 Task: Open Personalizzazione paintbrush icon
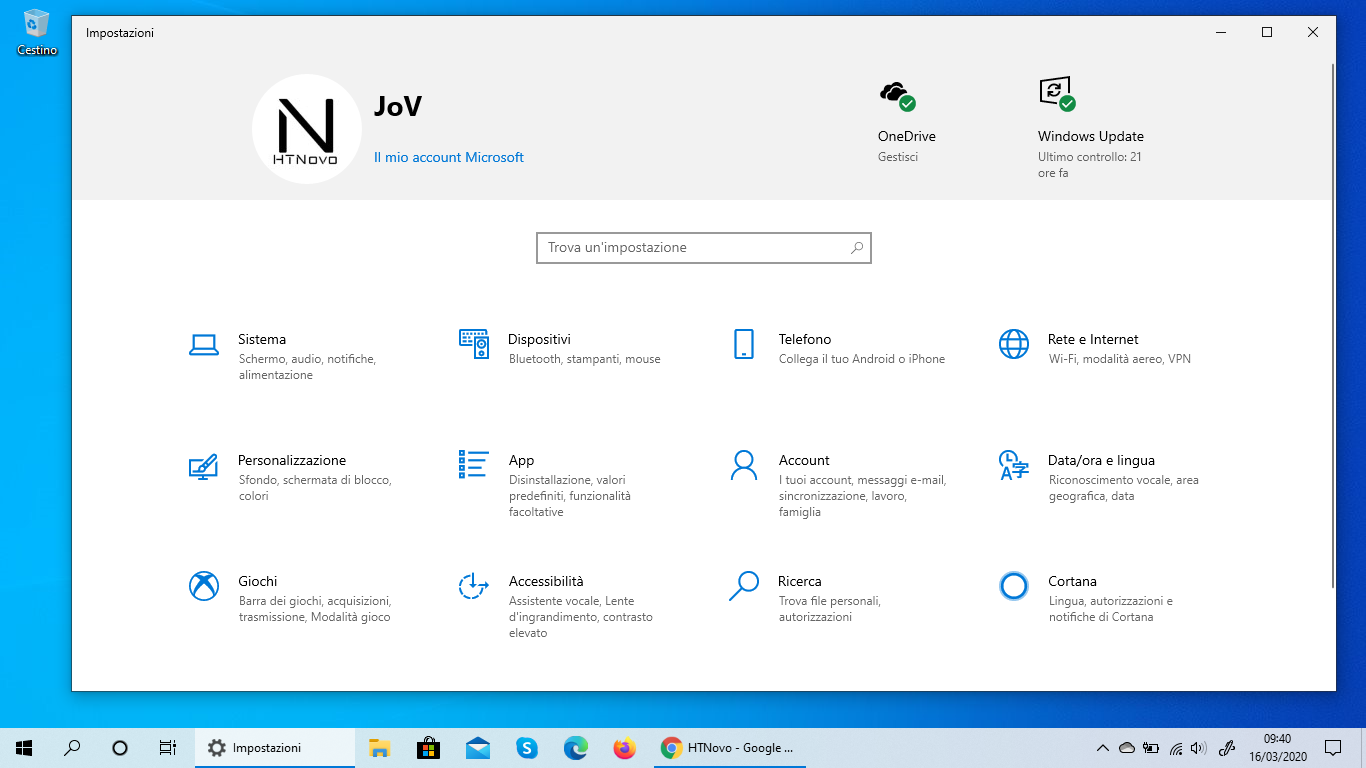pos(204,466)
